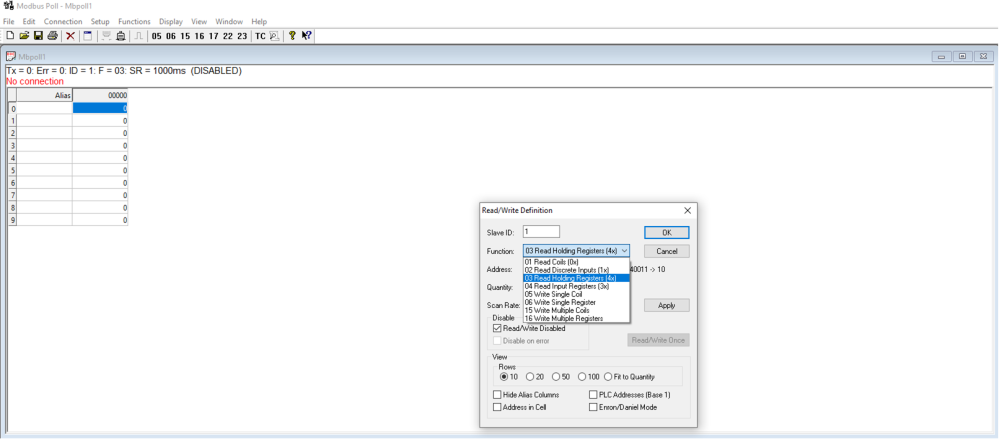
Task: Toggle the PLC Addresses (Base 1) checkbox
Action: click(x=594, y=395)
